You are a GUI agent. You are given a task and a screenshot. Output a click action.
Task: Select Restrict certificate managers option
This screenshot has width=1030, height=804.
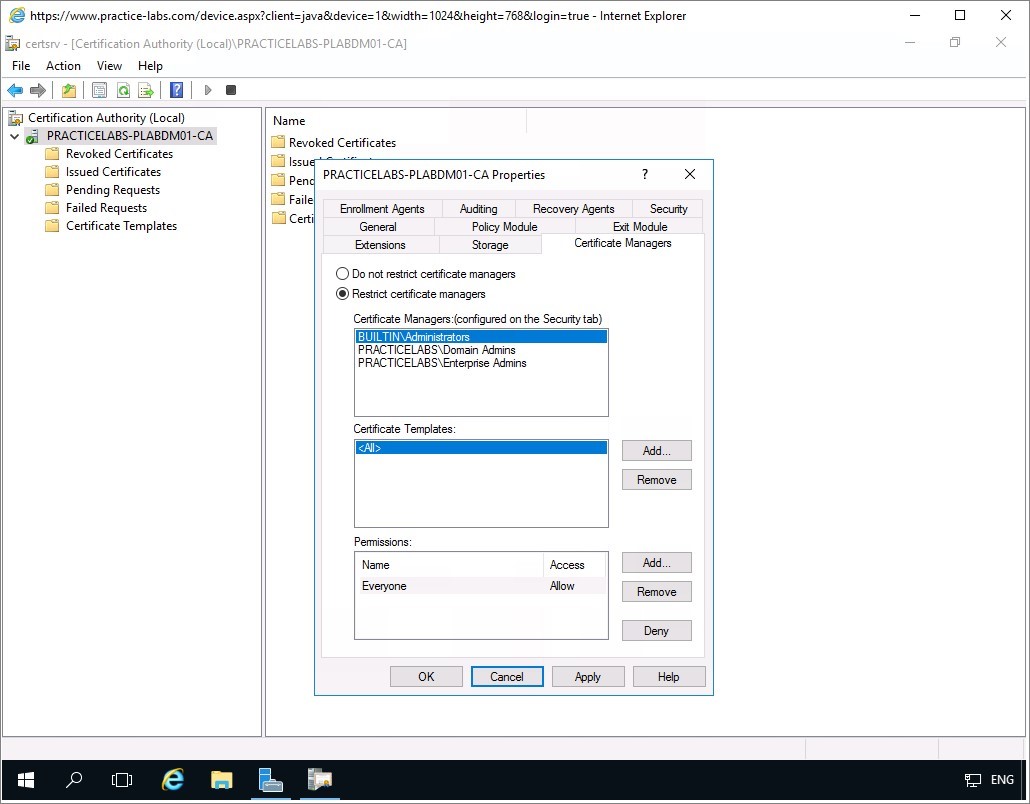pyautogui.click(x=342, y=294)
